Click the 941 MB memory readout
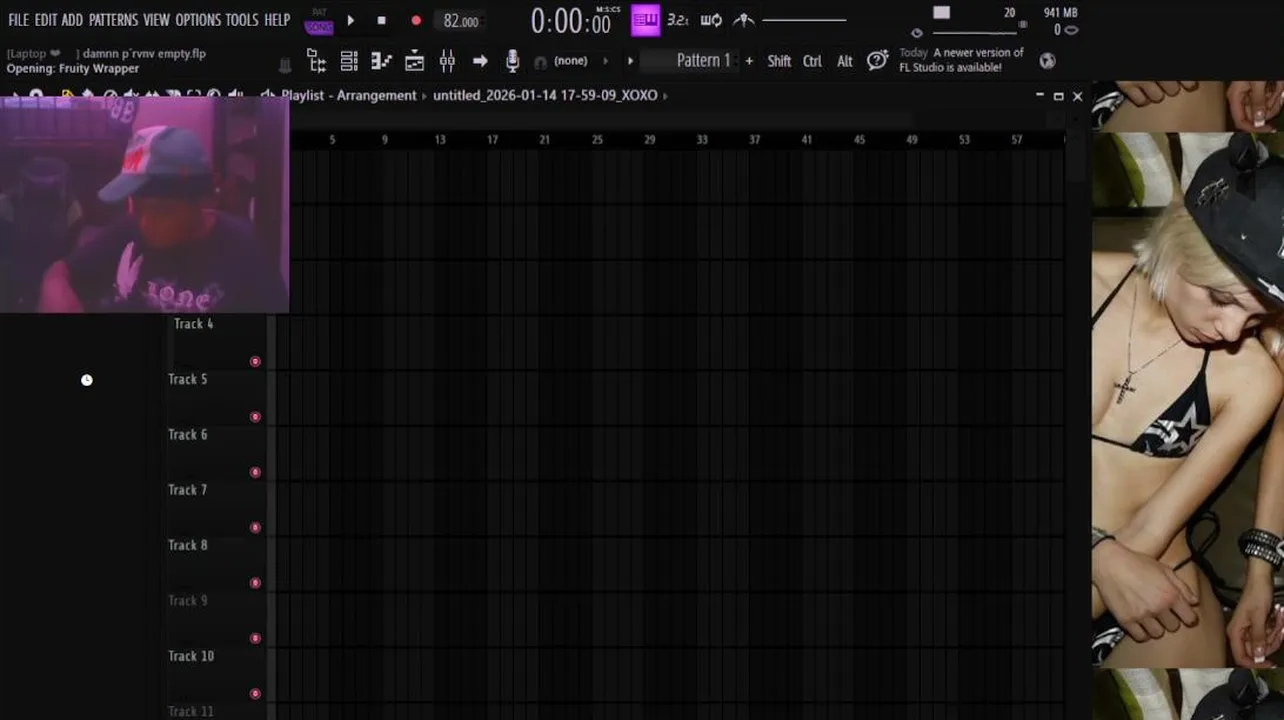Image resolution: width=1284 pixels, height=720 pixels. pyautogui.click(x=1060, y=12)
